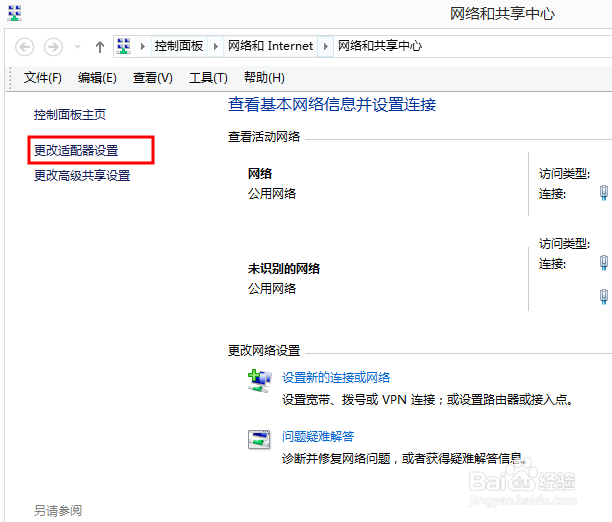Click the 查看基本网络信息并设置连接 heading

point(332,105)
